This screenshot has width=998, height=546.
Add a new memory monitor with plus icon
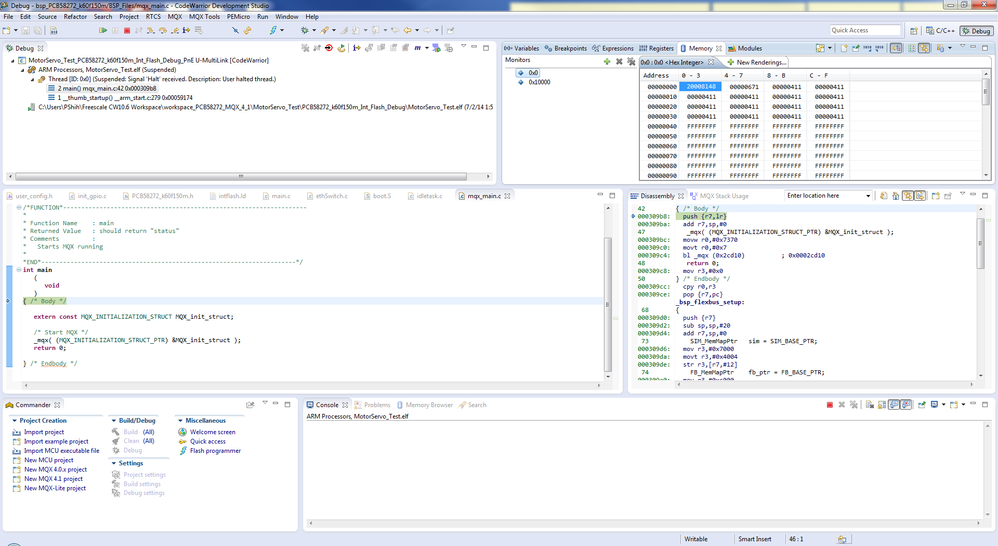606,61
